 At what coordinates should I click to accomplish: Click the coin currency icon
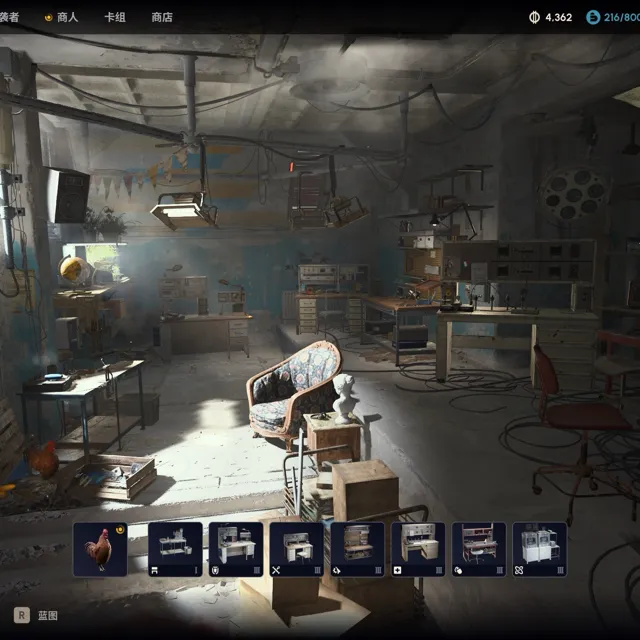(x=534, y=17)
